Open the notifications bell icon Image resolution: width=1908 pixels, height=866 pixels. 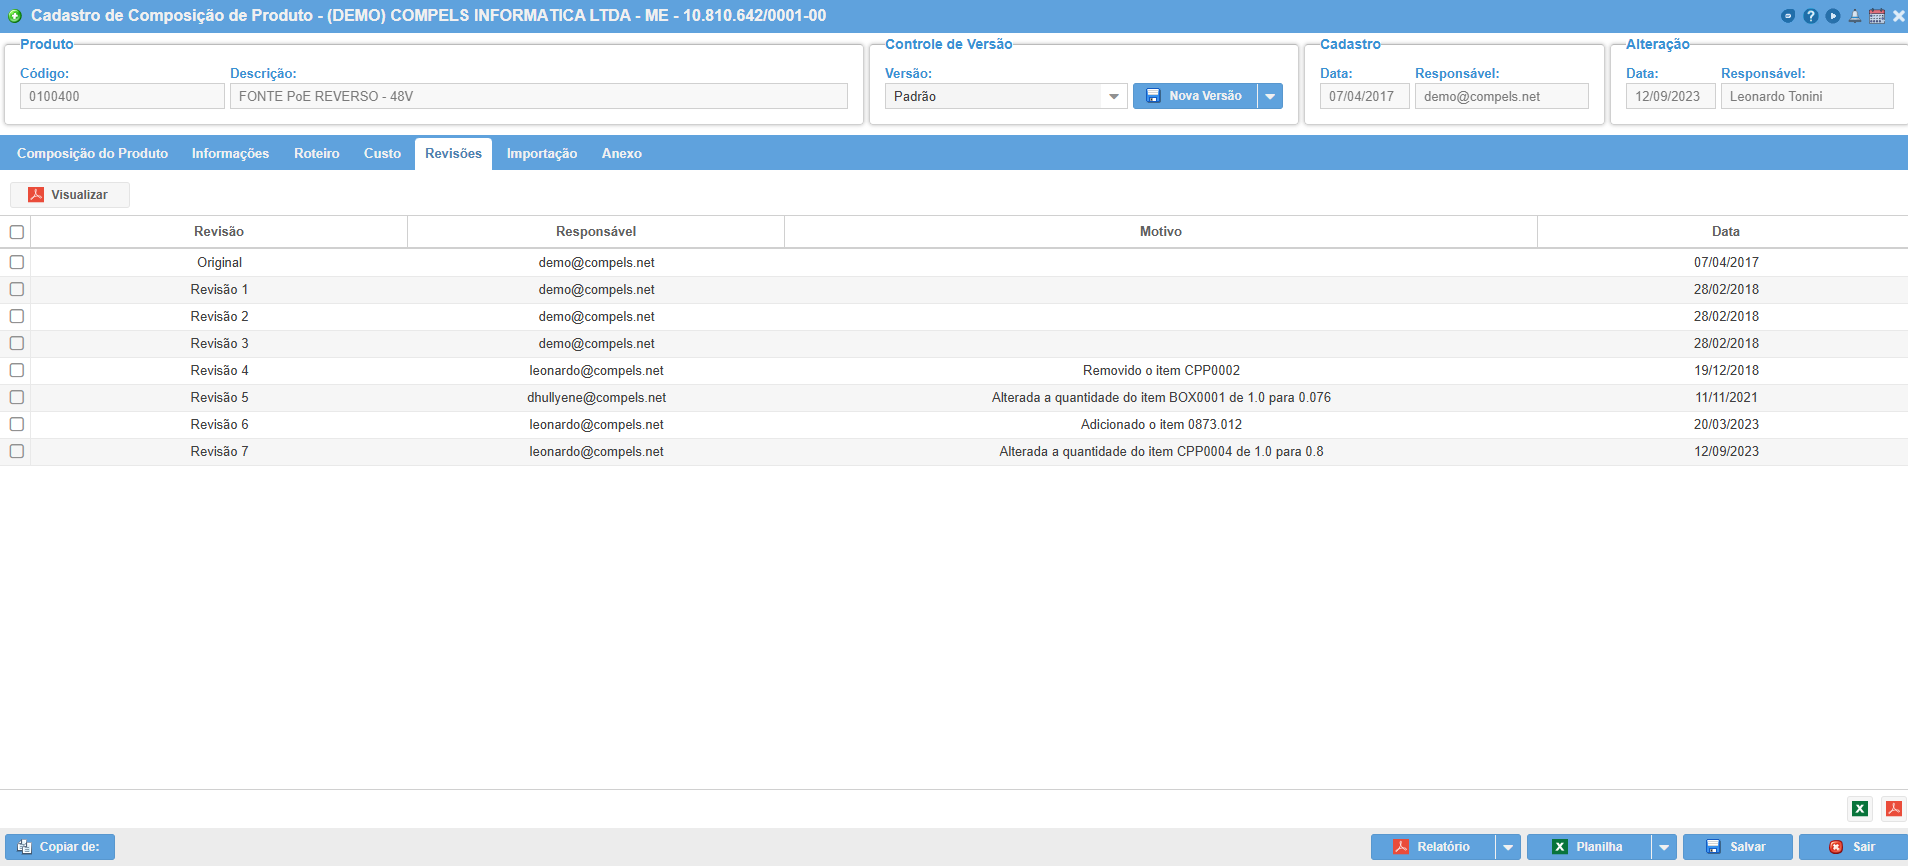click(1855, 16)
